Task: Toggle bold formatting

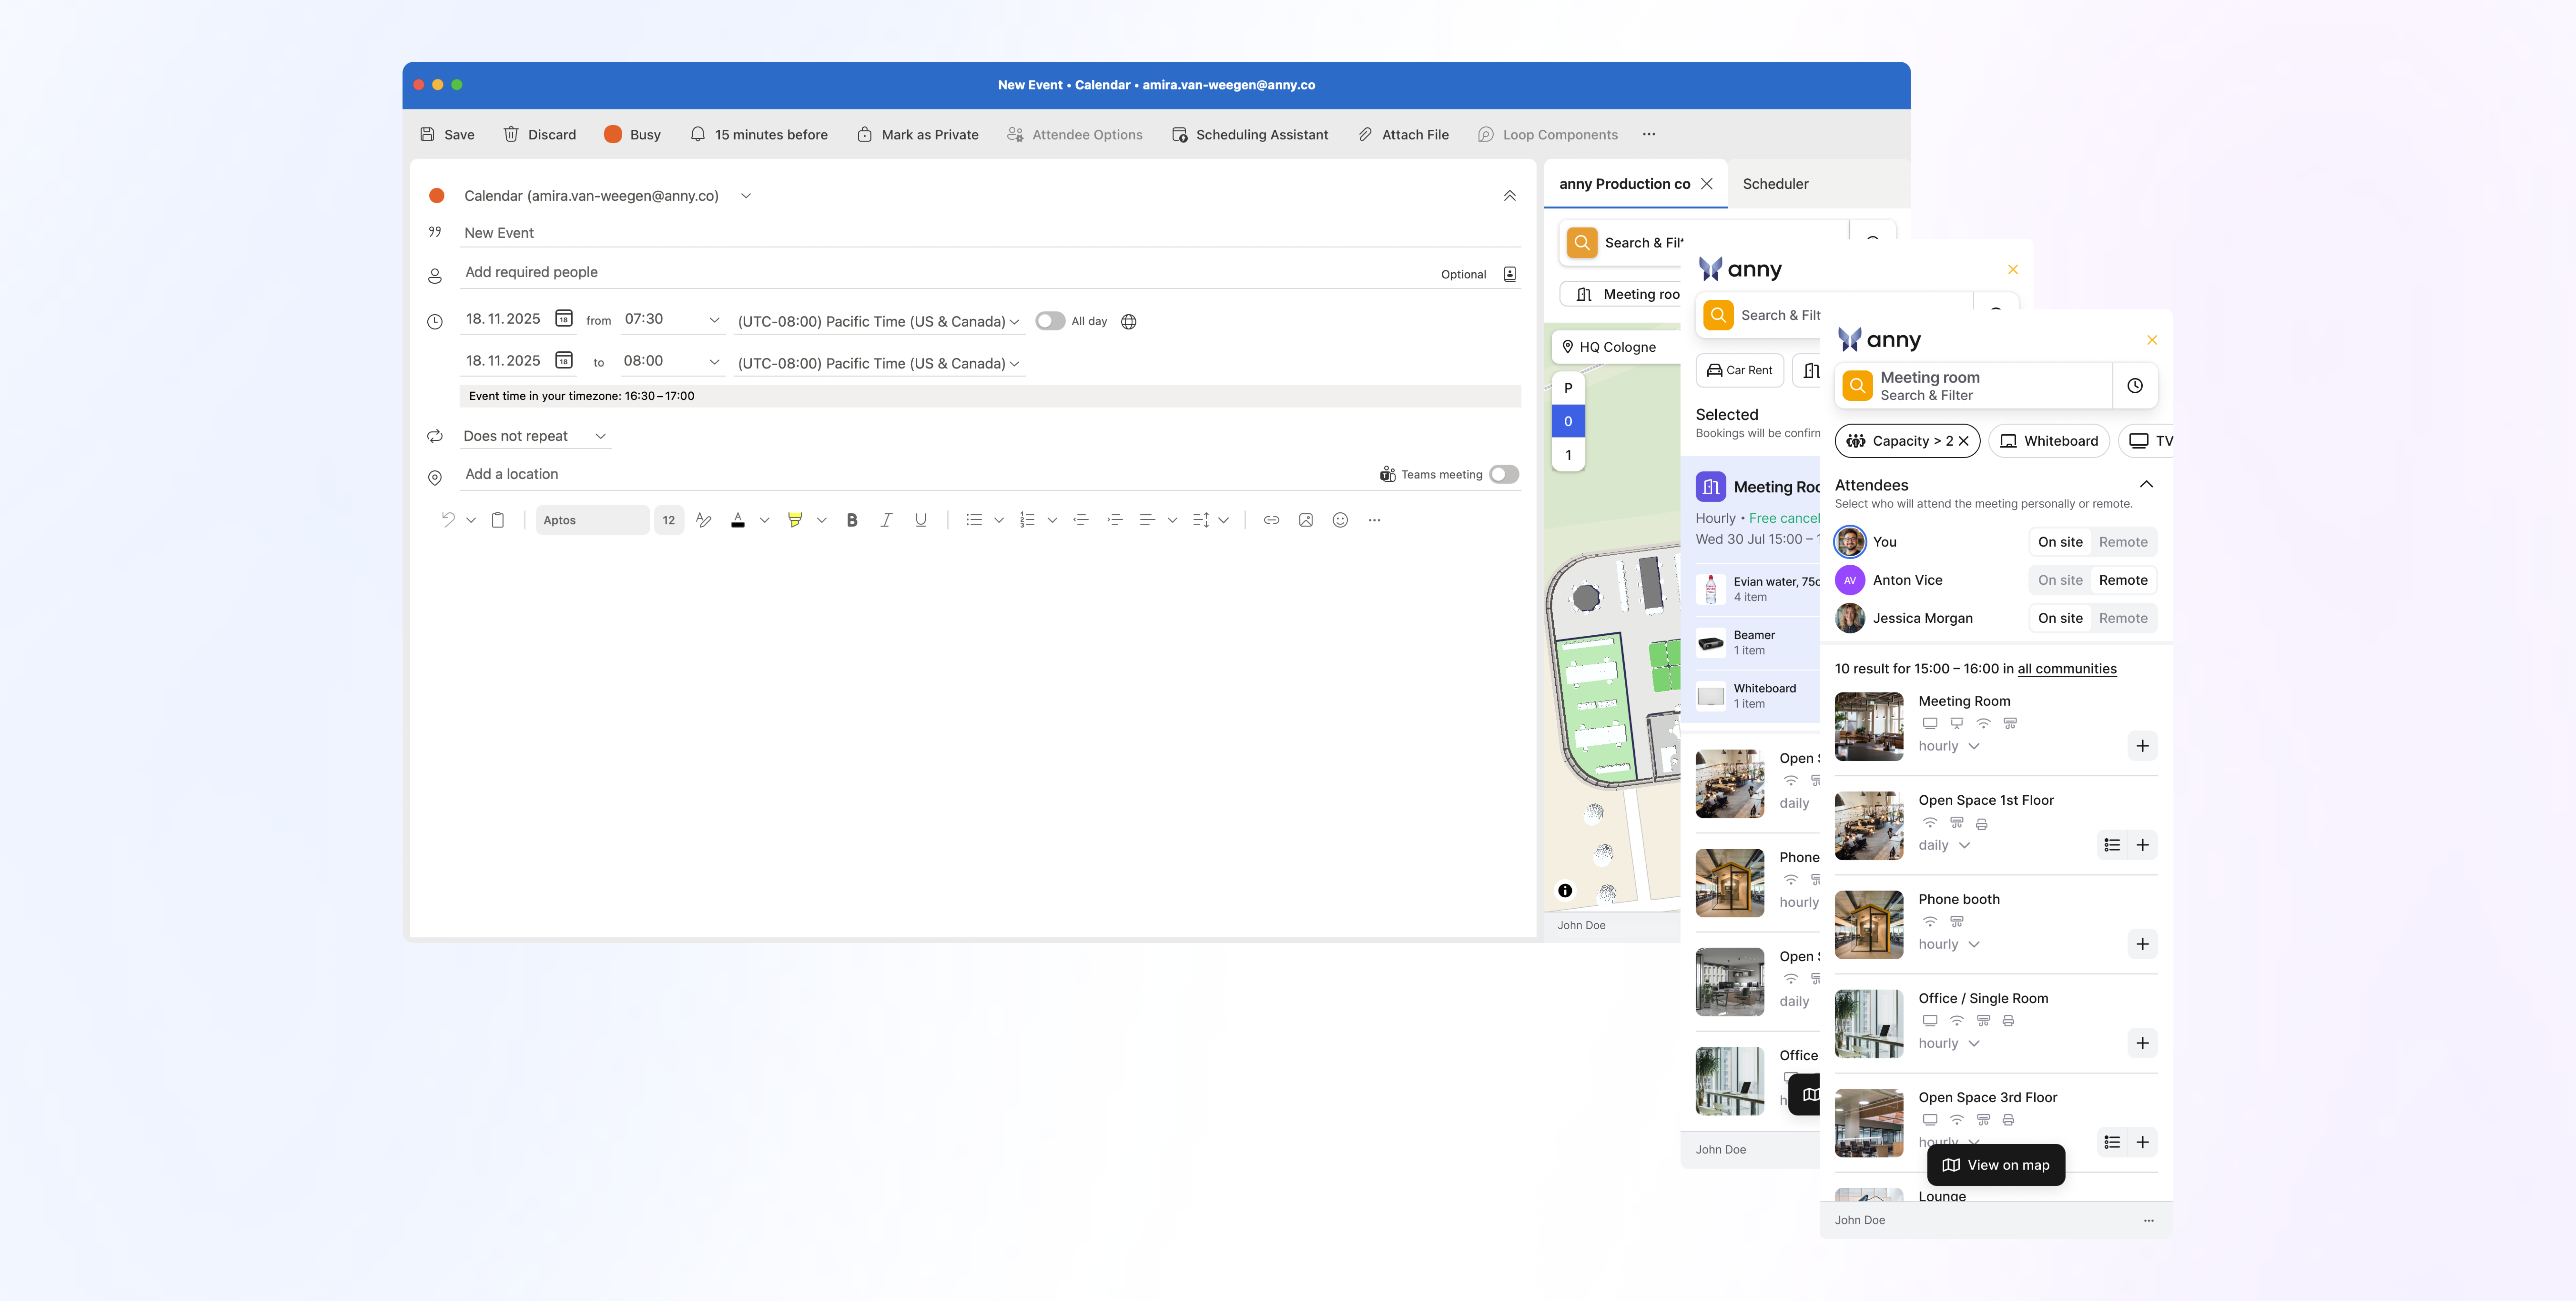Action: 852,520
